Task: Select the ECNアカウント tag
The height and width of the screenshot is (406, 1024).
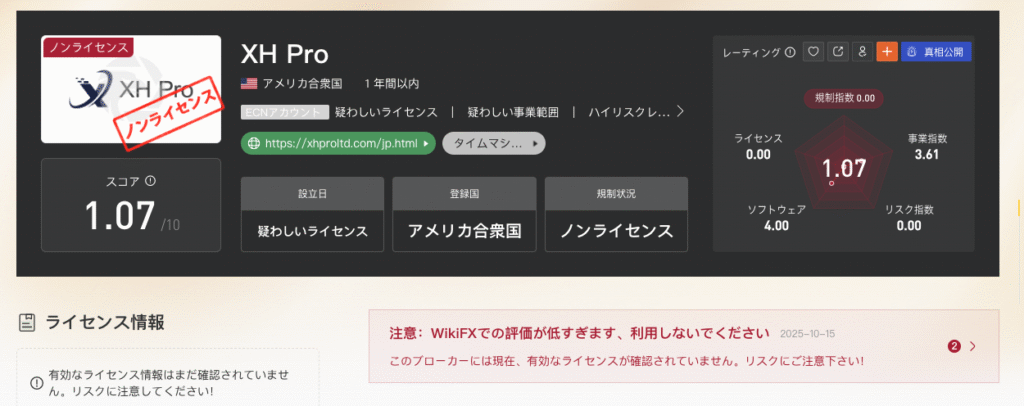Action: coord(284,112)
